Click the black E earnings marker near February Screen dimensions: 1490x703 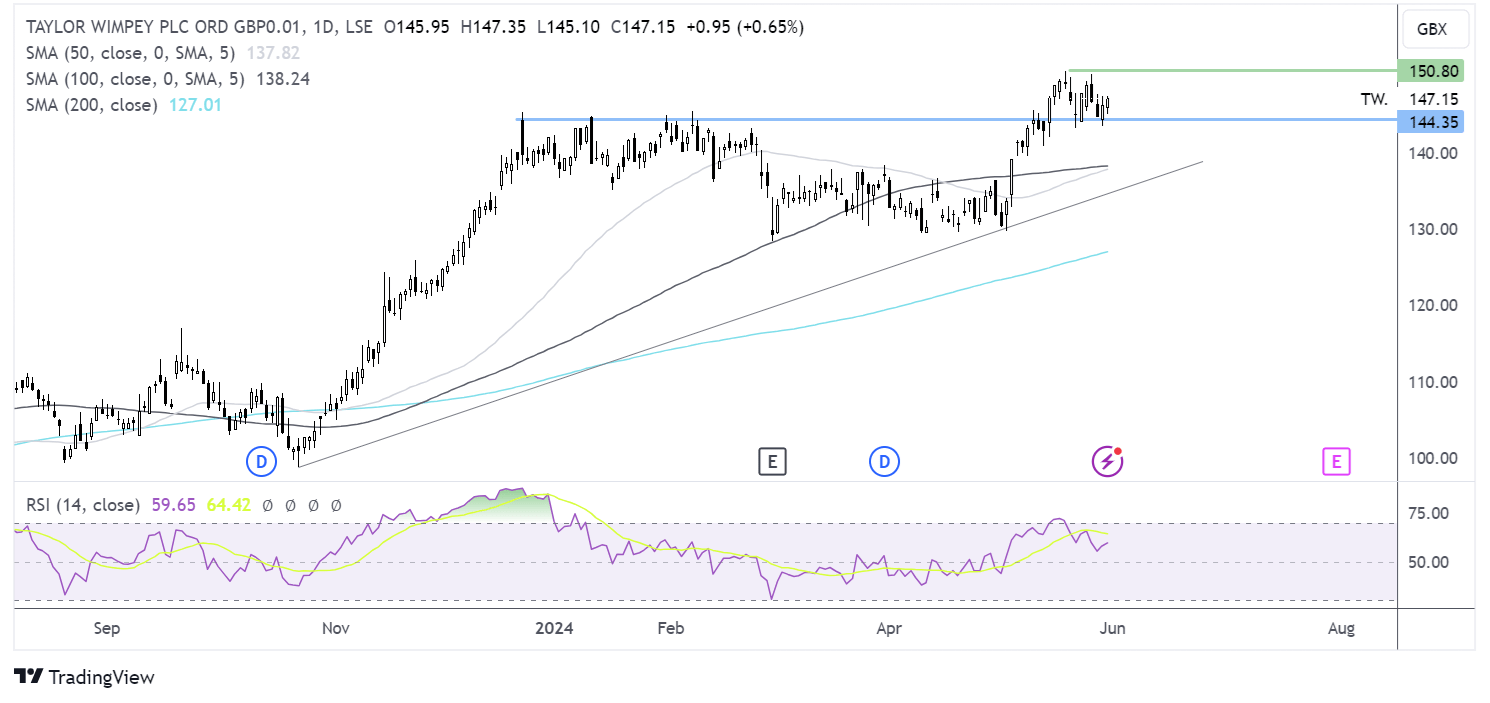click(772, 461)
